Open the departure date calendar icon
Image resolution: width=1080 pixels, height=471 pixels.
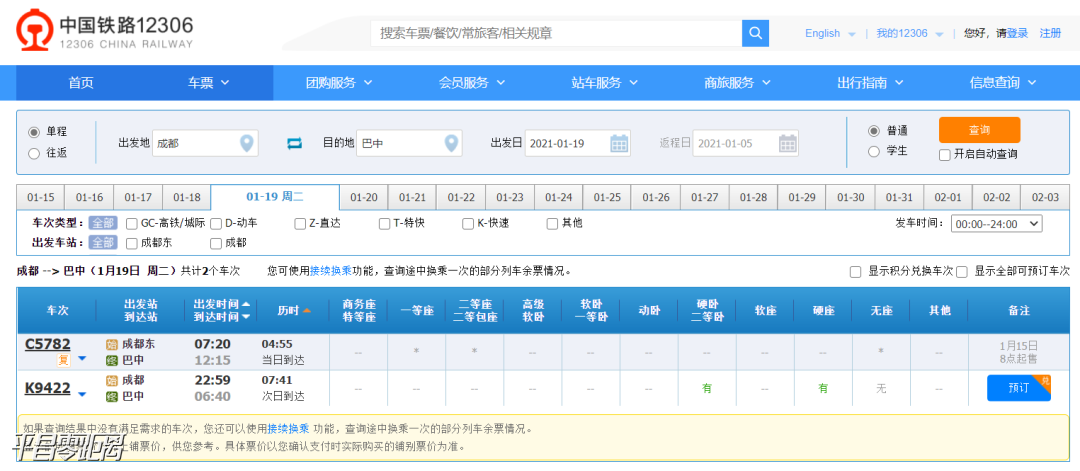point(619,143)
